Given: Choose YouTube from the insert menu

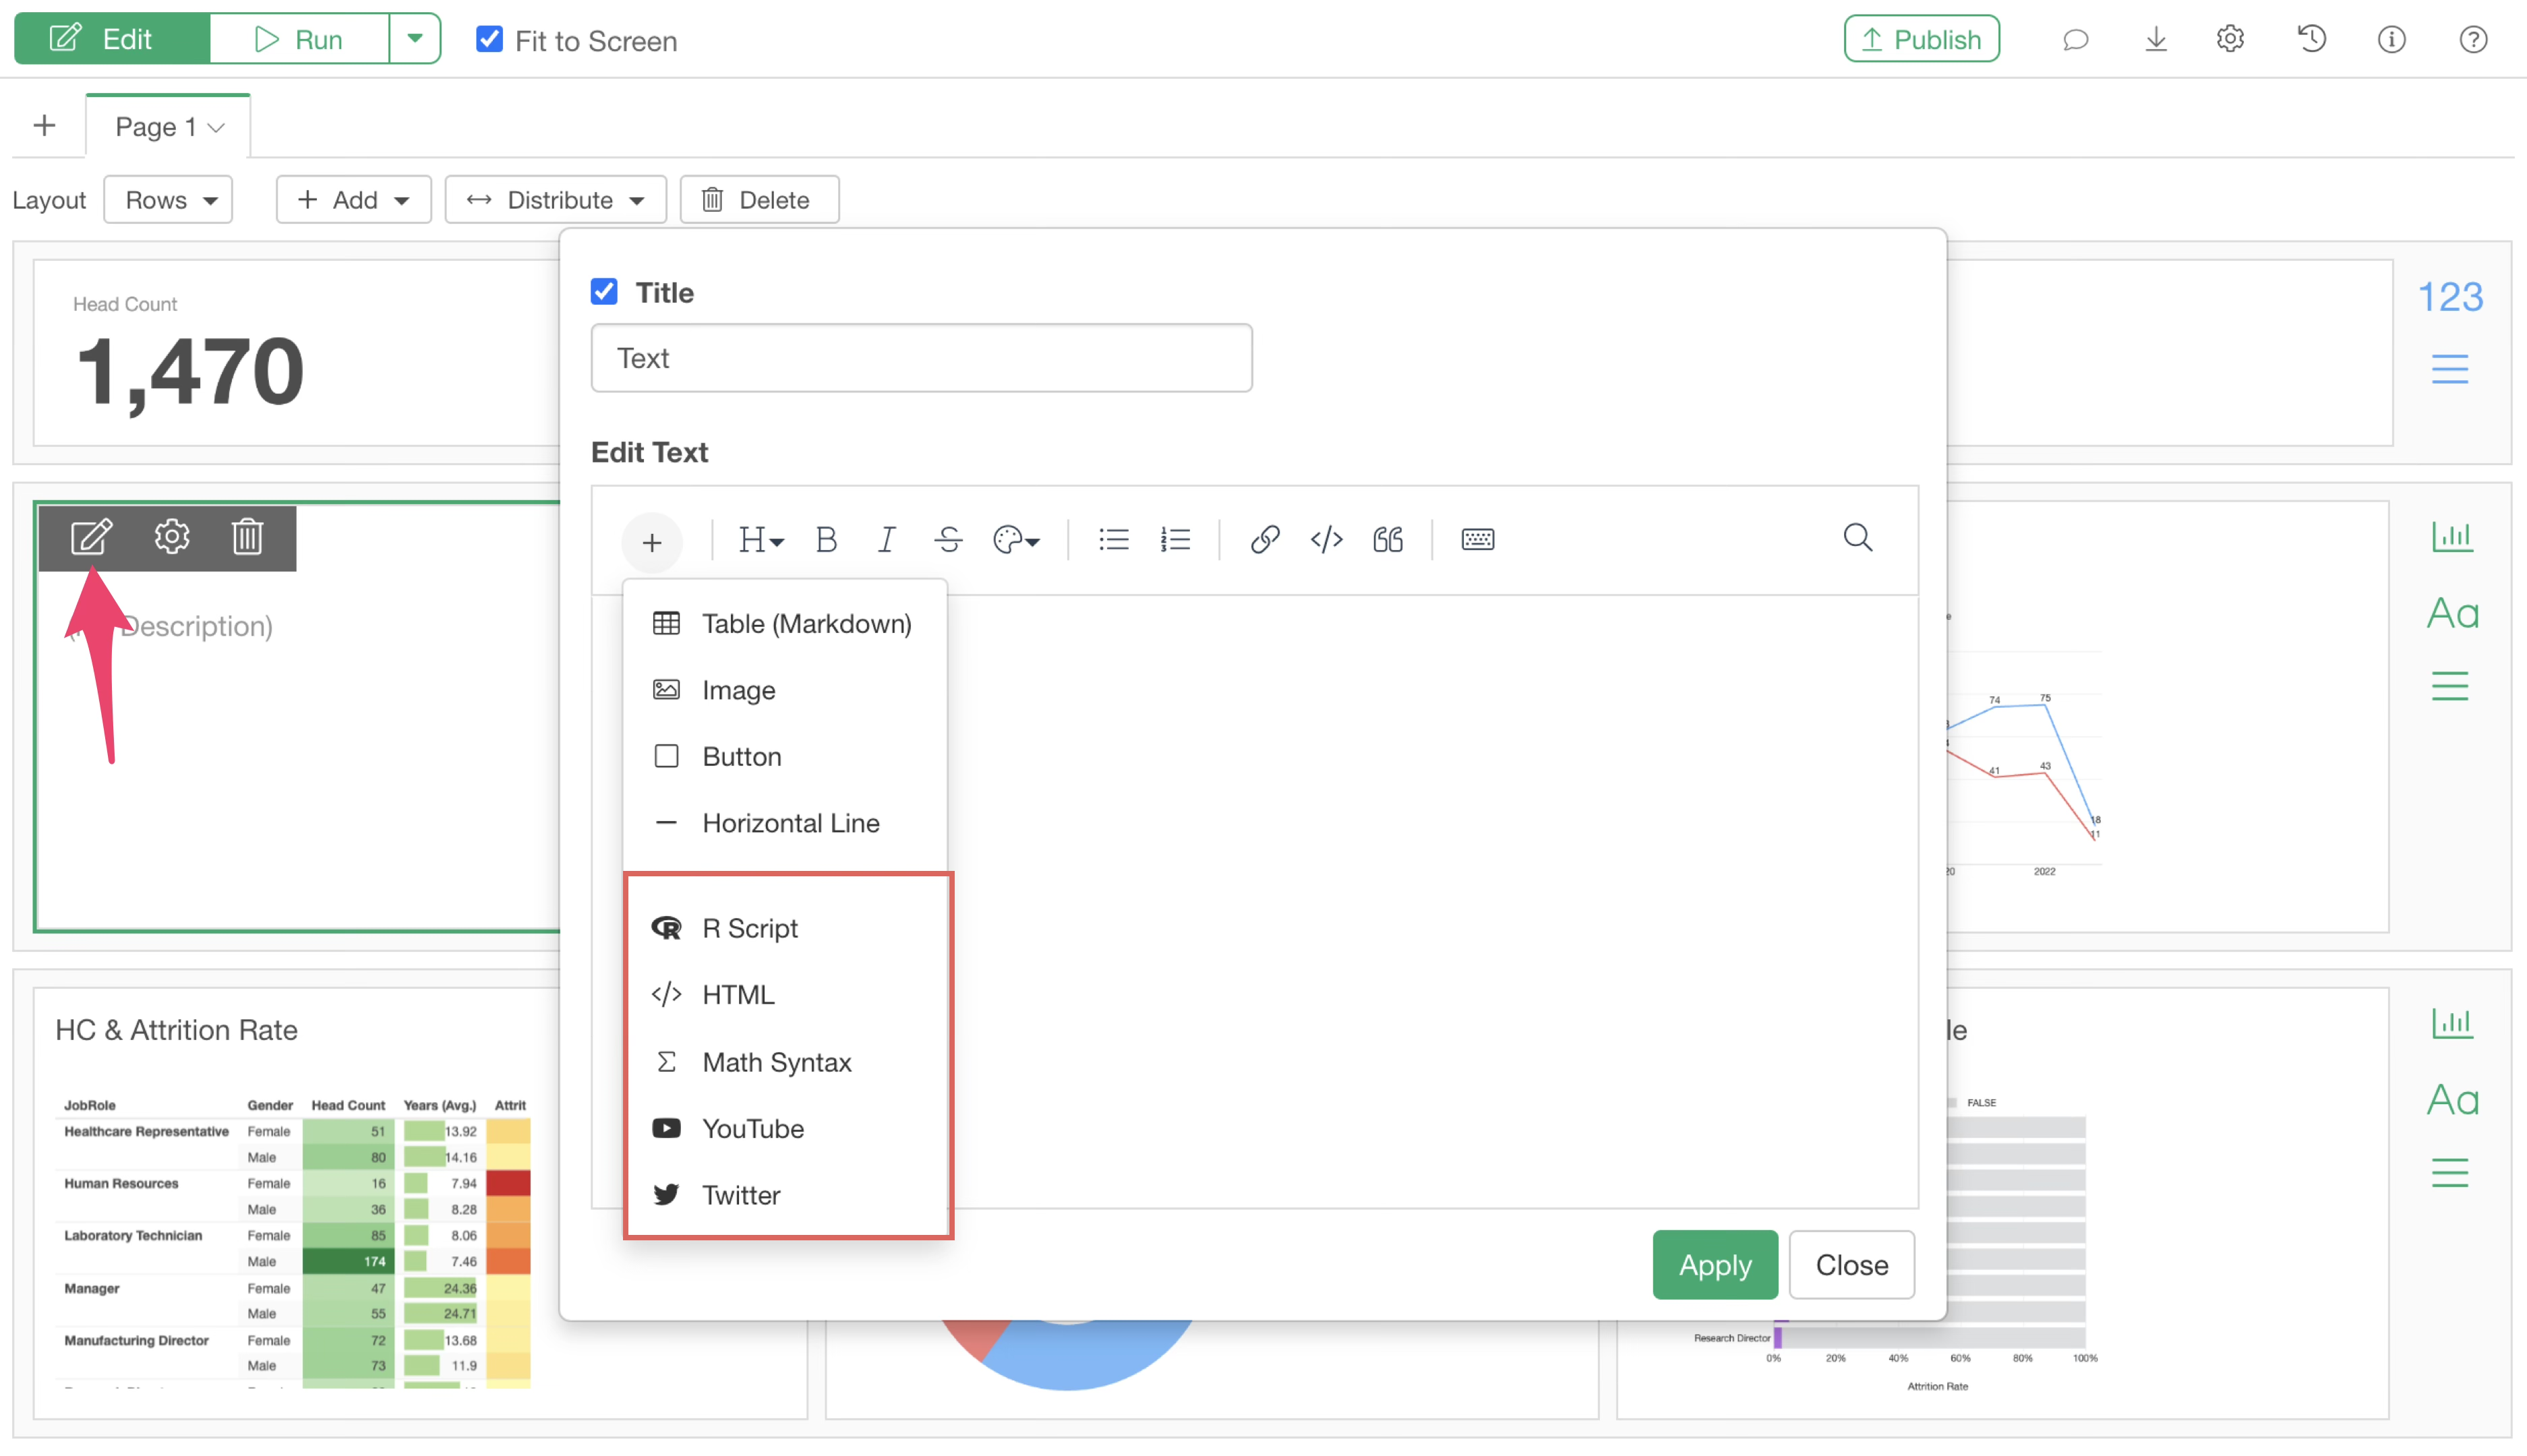Looking at the screenshot, I should (752, 1128).
